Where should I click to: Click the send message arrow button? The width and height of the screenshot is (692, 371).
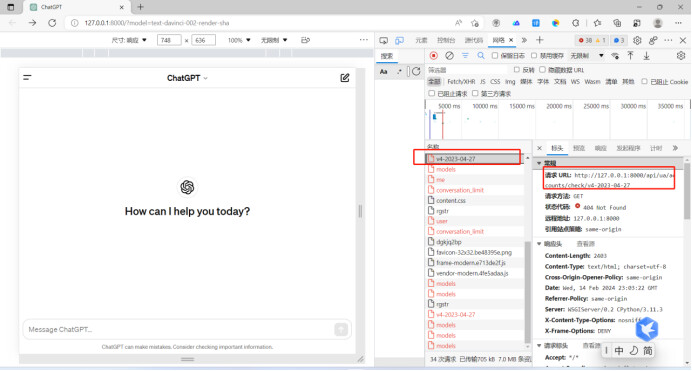341,329
